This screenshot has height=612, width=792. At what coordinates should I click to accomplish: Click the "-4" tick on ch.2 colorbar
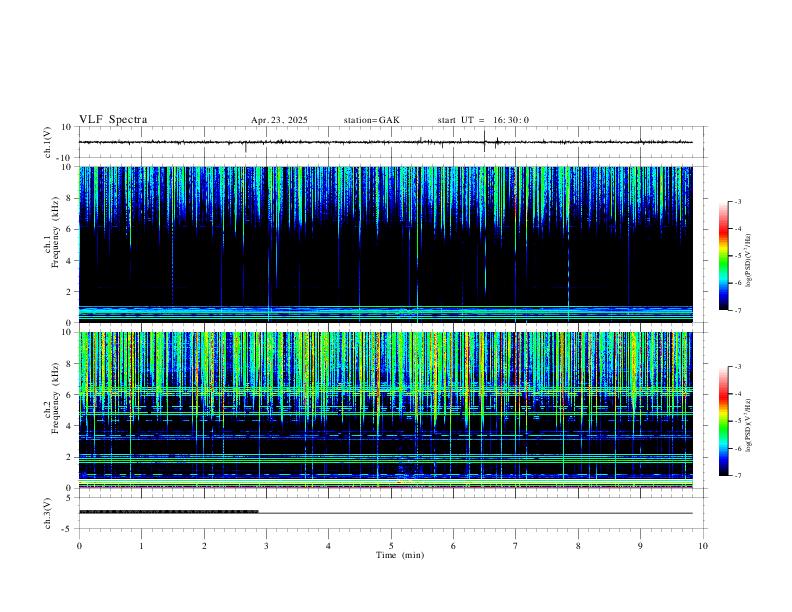[737, 394]
